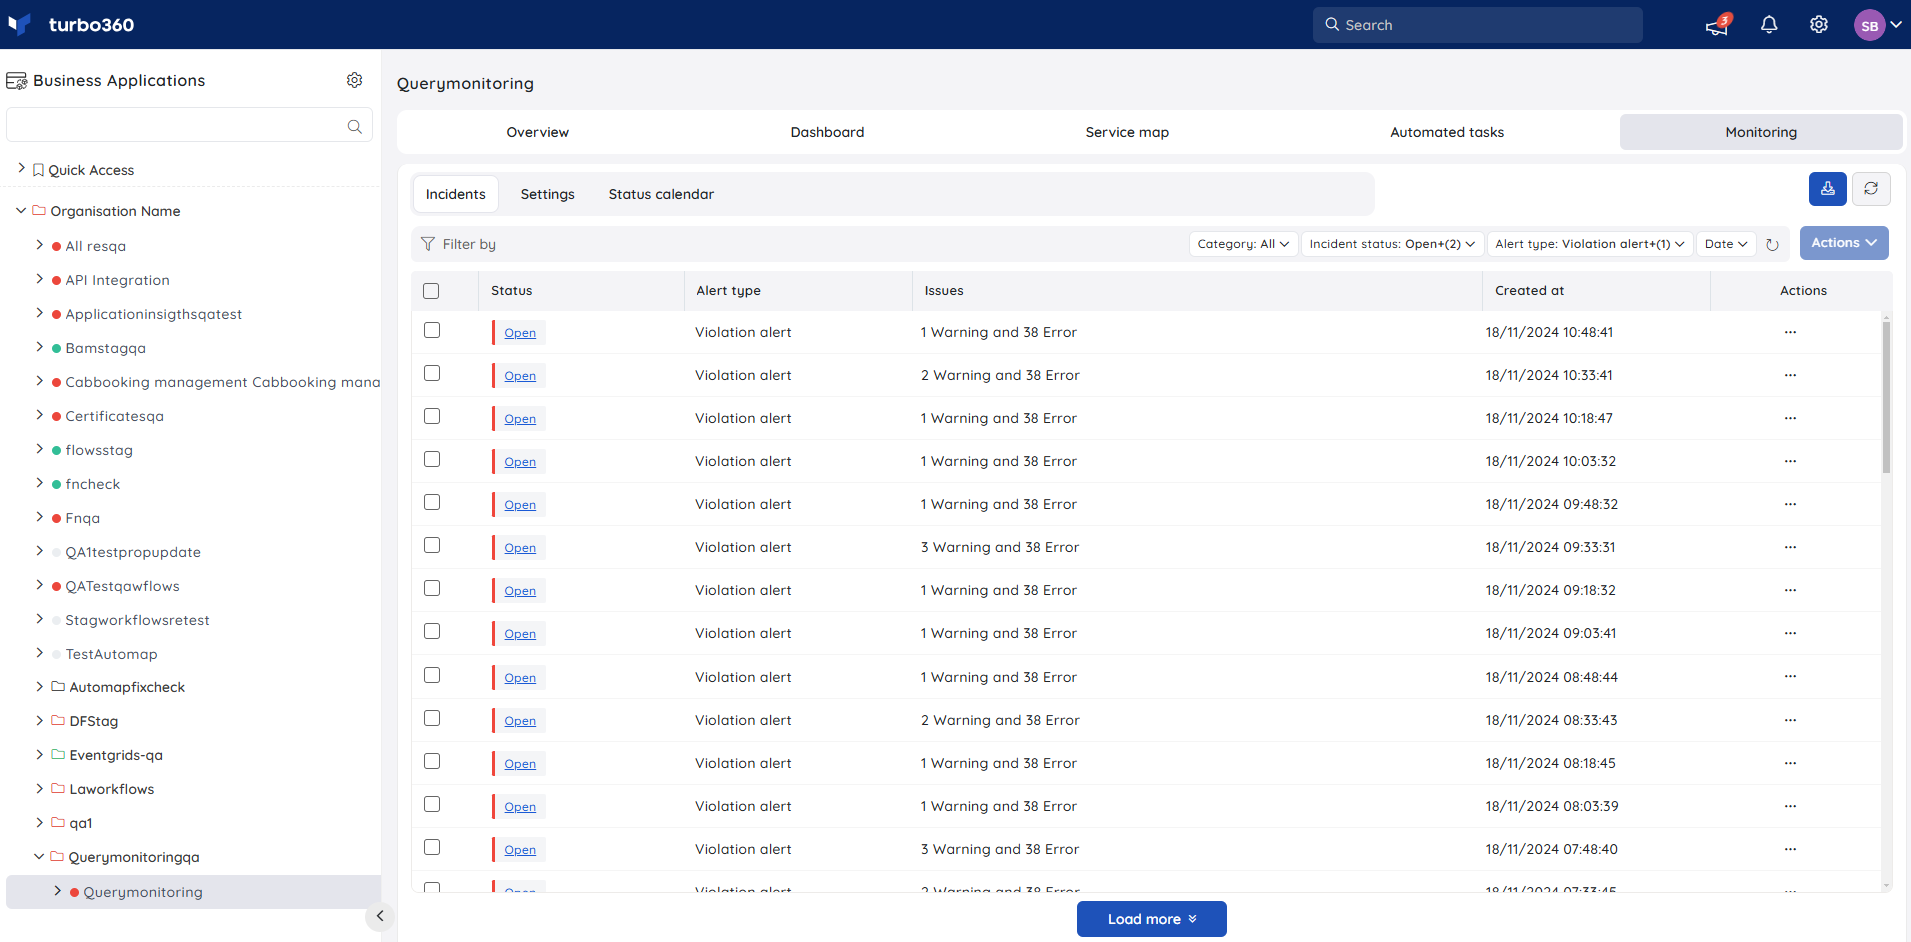1911x942 pixels.
Task: Open the settings gear in top bar
Action: click(x=1819, y=25)
